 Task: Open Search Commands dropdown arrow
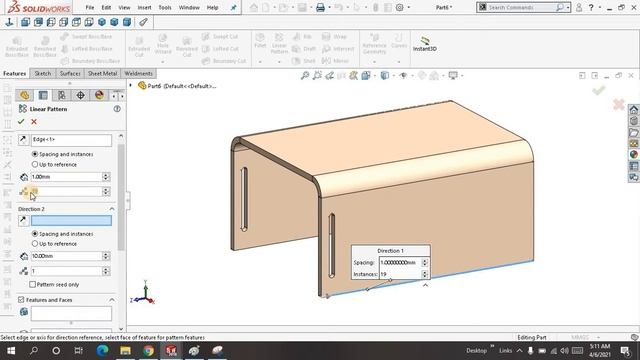568,7
